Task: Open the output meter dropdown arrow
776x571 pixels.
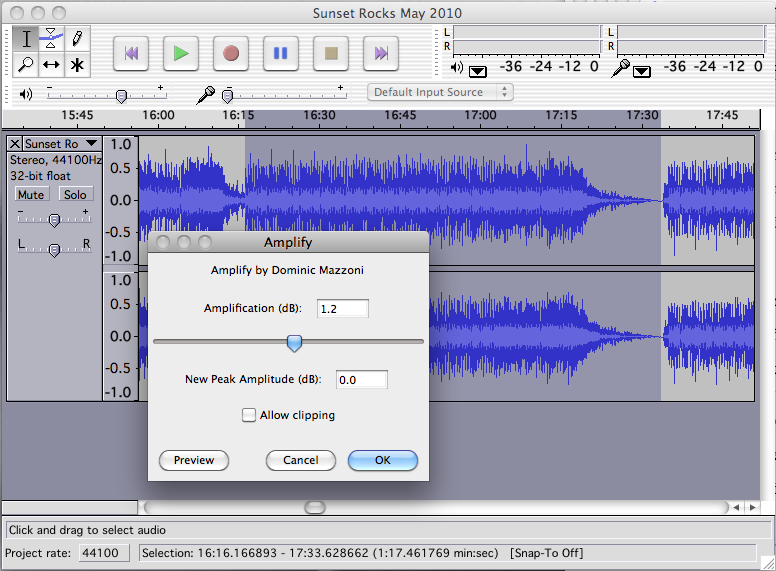Action: click(x=478, y=72)
